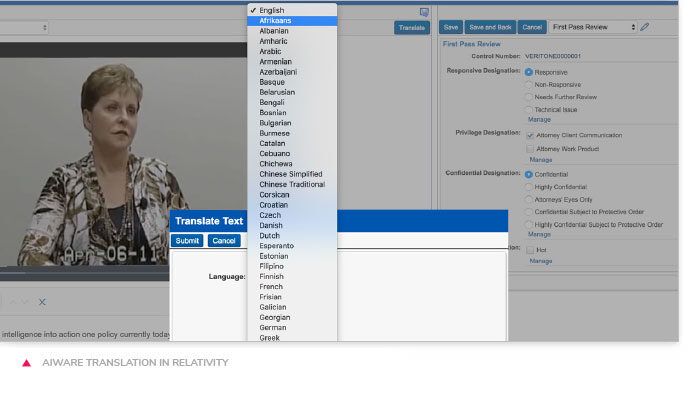Submit the Translate Text dialog
The height and width of the screenshot is (394, 700).
tap(187, 241)
